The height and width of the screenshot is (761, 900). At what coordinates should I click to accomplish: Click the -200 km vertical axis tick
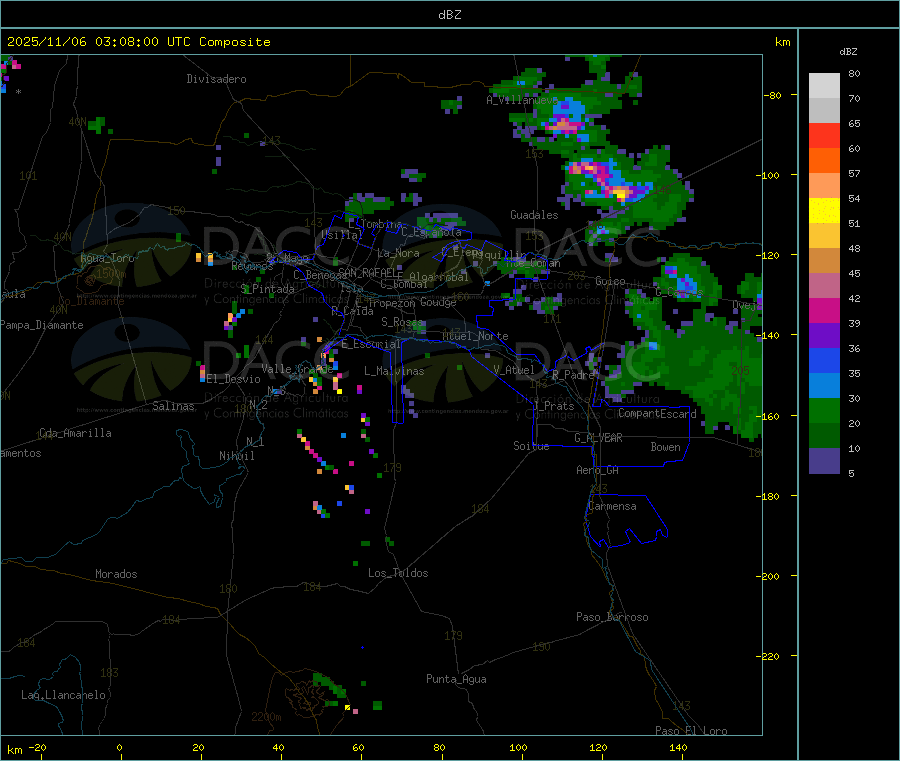[769, 576]
